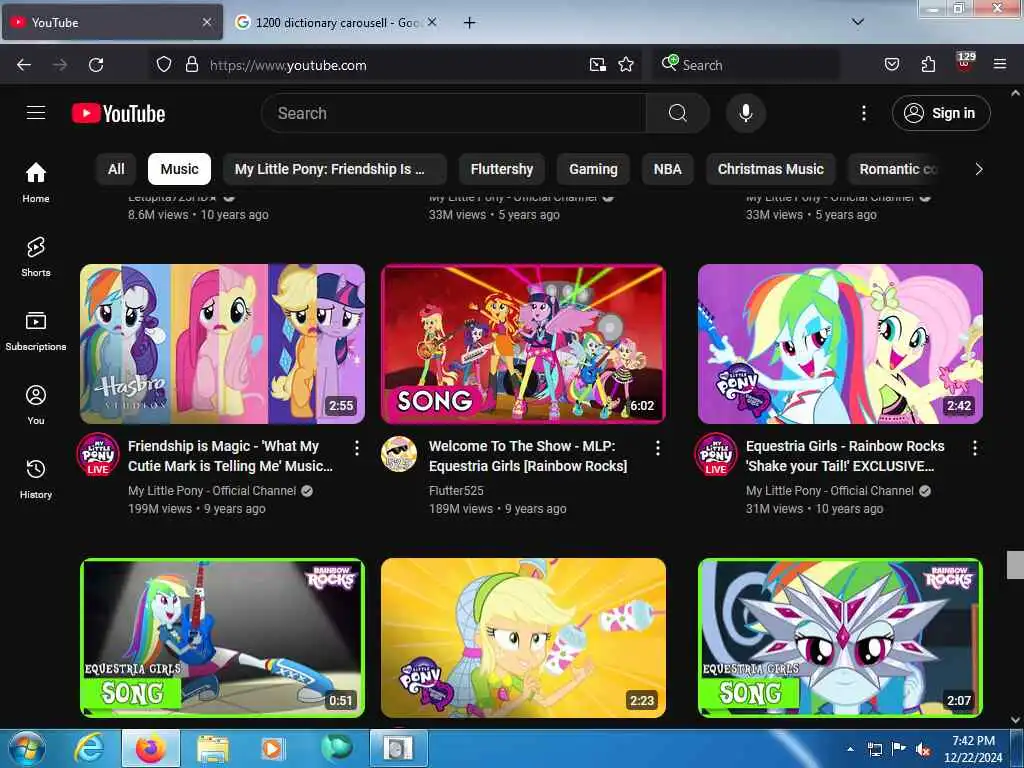The width and height of the screenshot is (1024, 768).
Task: Click Firefox icon in the taskbar
Action: pyautogui.click(x=150, y=749)
